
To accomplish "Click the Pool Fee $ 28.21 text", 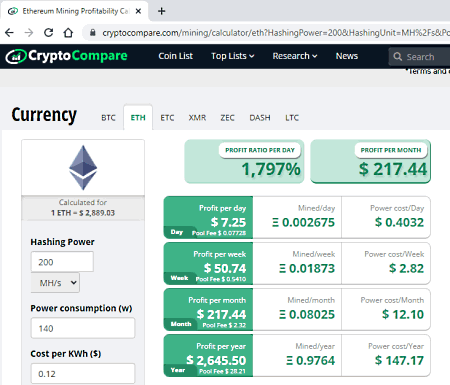I will click(x=222, y=371).
